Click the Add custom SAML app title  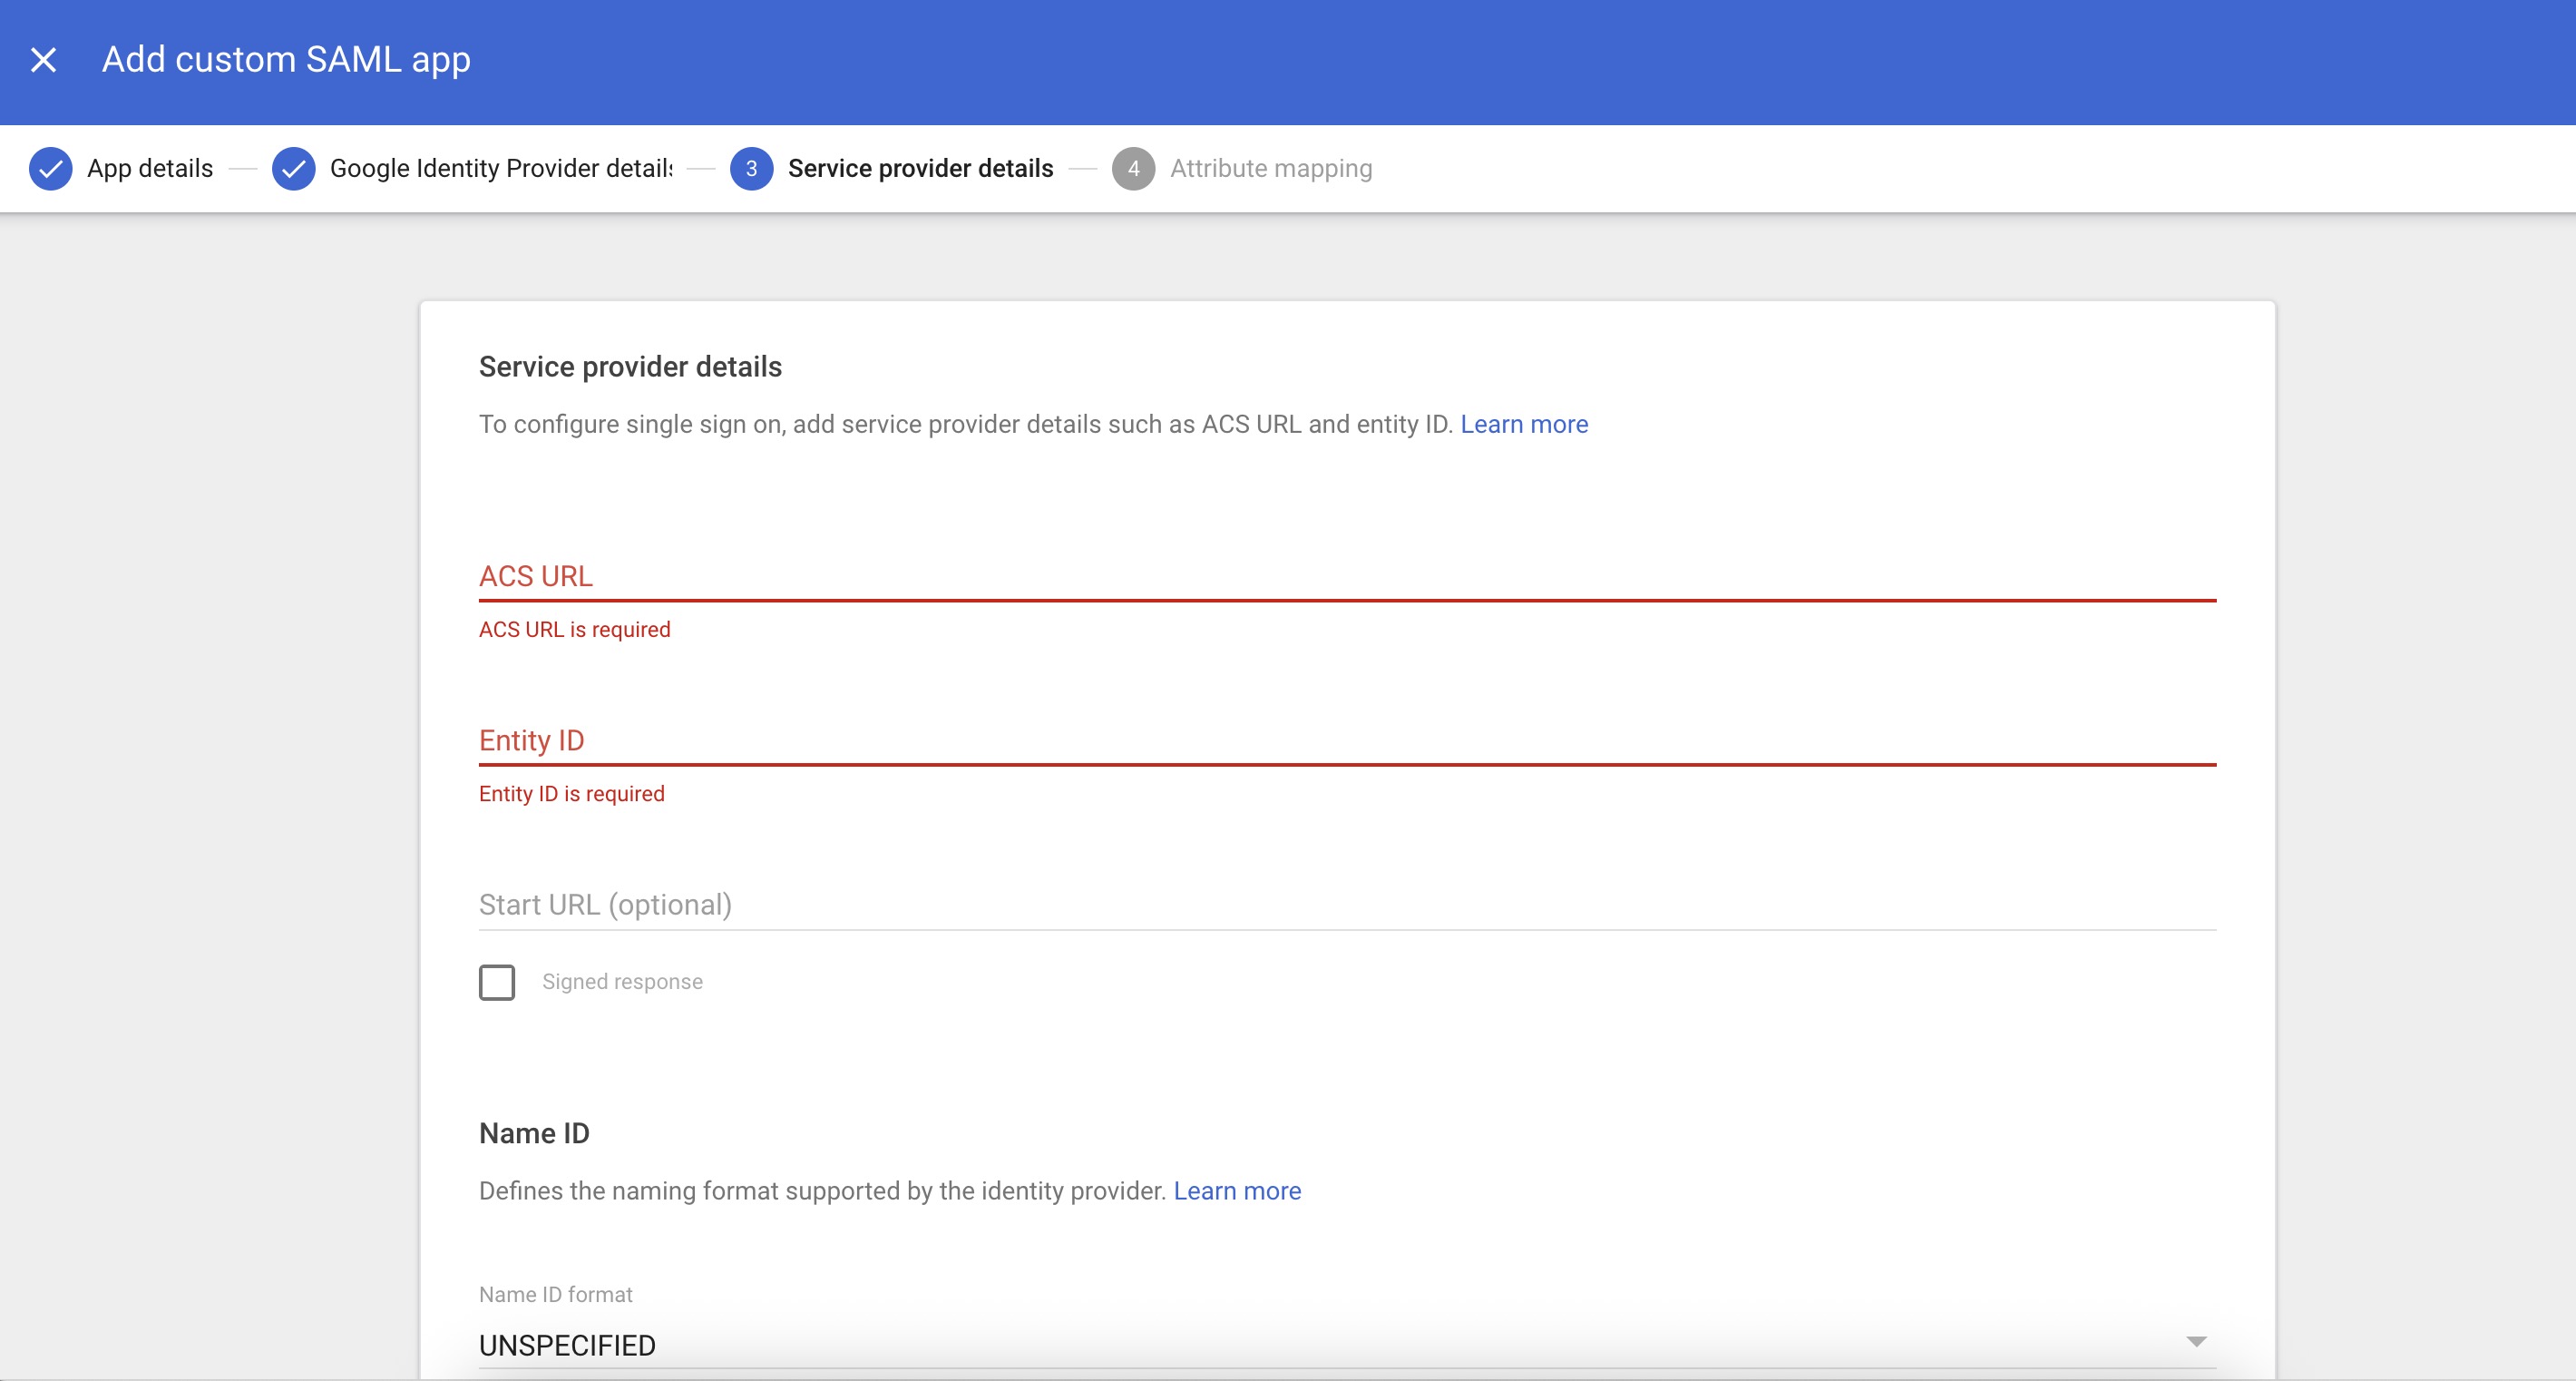pyautogui.click(x=286, y=60)
